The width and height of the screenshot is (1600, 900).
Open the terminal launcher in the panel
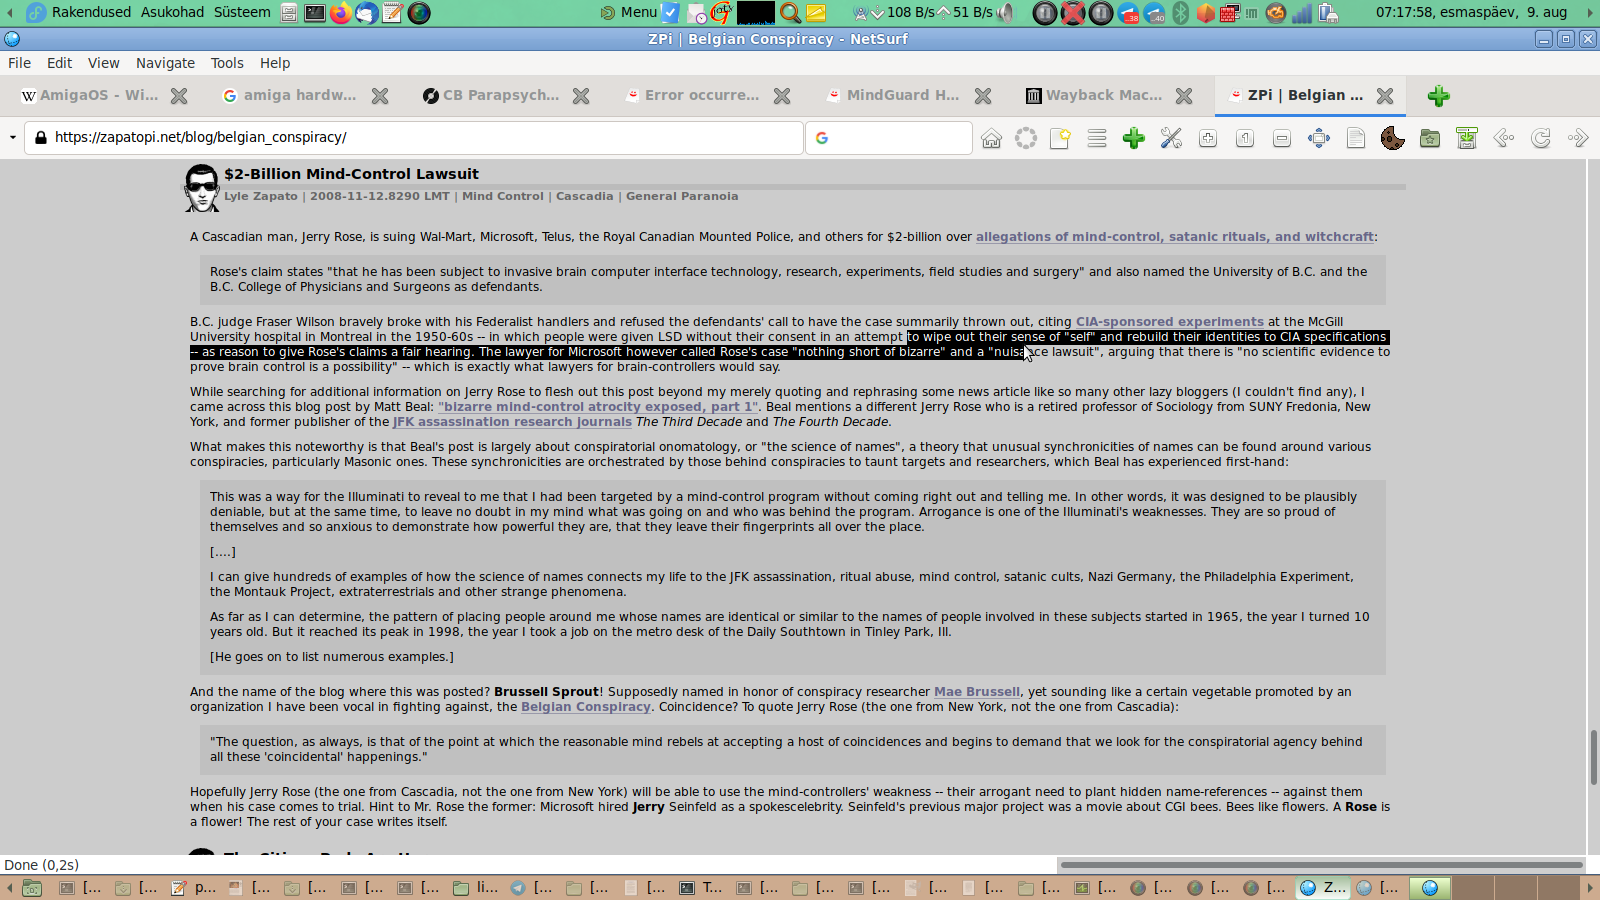point(315,13)
